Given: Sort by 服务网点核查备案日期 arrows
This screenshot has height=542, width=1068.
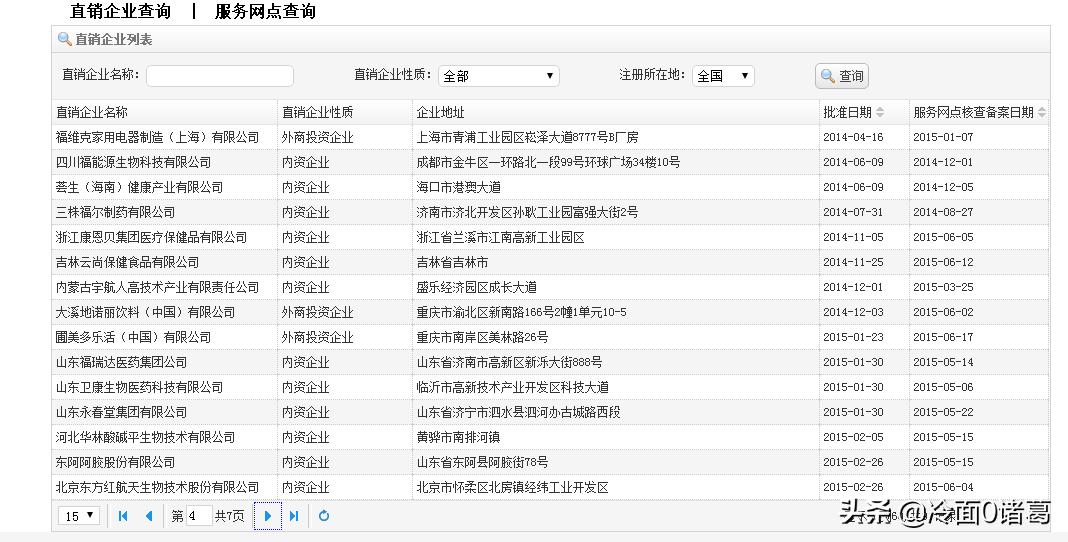Looking at the screenshot, I should (x=1043, y=112).
